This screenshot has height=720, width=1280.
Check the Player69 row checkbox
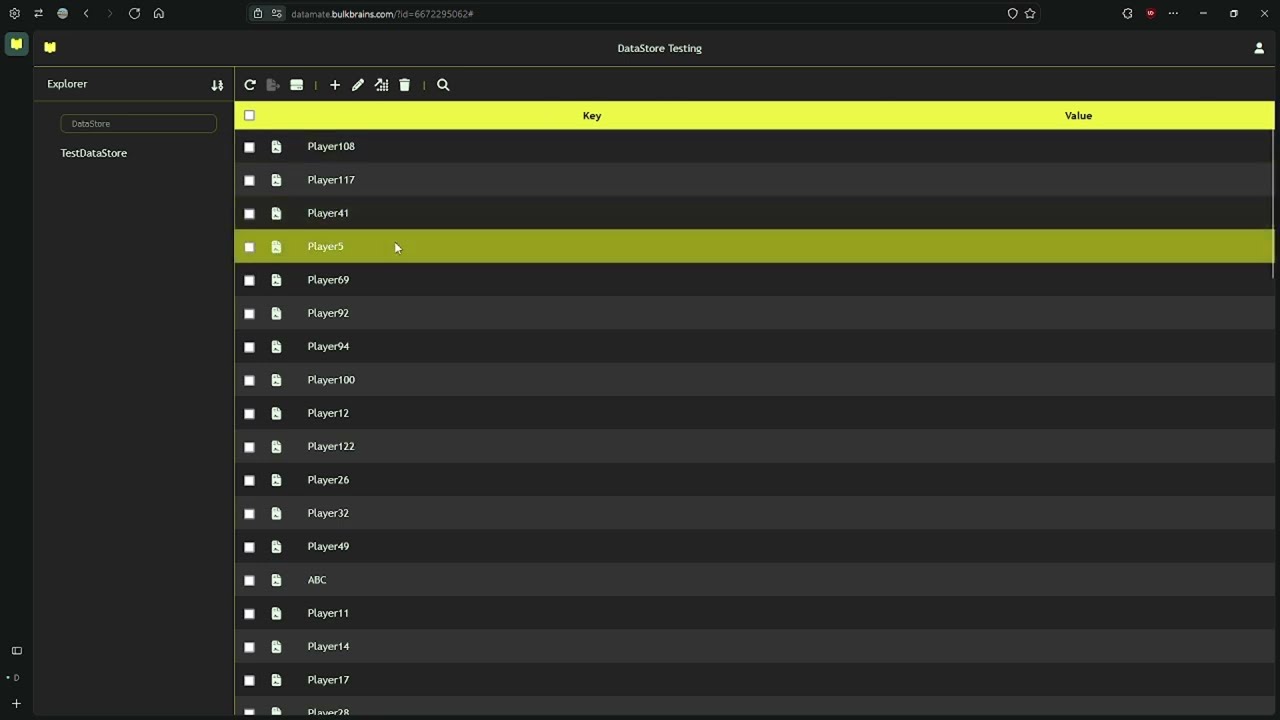point(249,280)
